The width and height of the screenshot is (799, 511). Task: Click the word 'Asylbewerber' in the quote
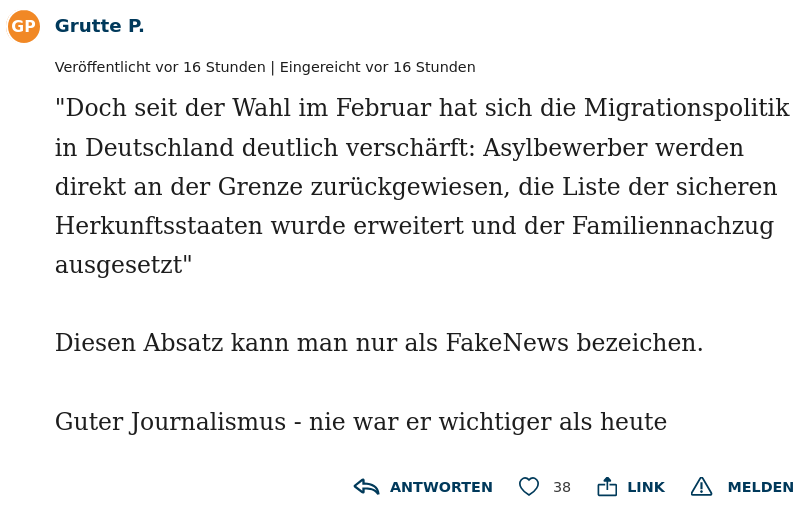[x=565, y=148]
